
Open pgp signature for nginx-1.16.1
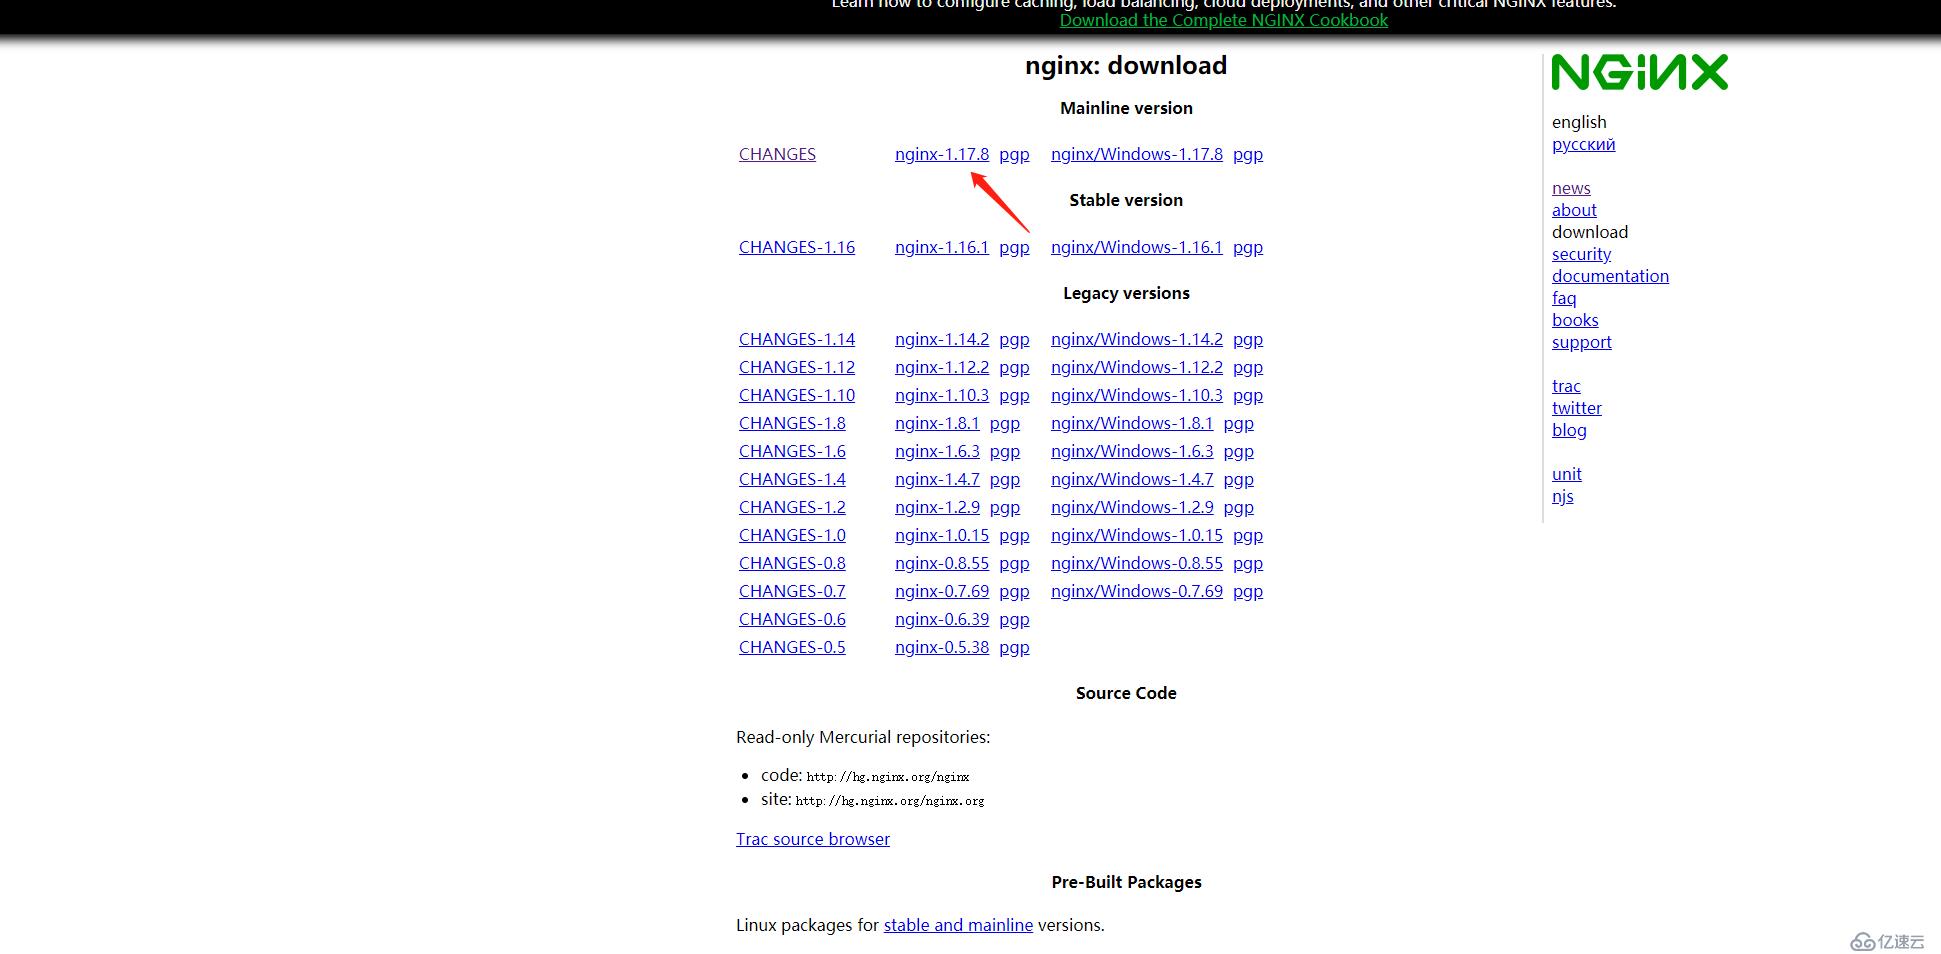(1014, 247)
